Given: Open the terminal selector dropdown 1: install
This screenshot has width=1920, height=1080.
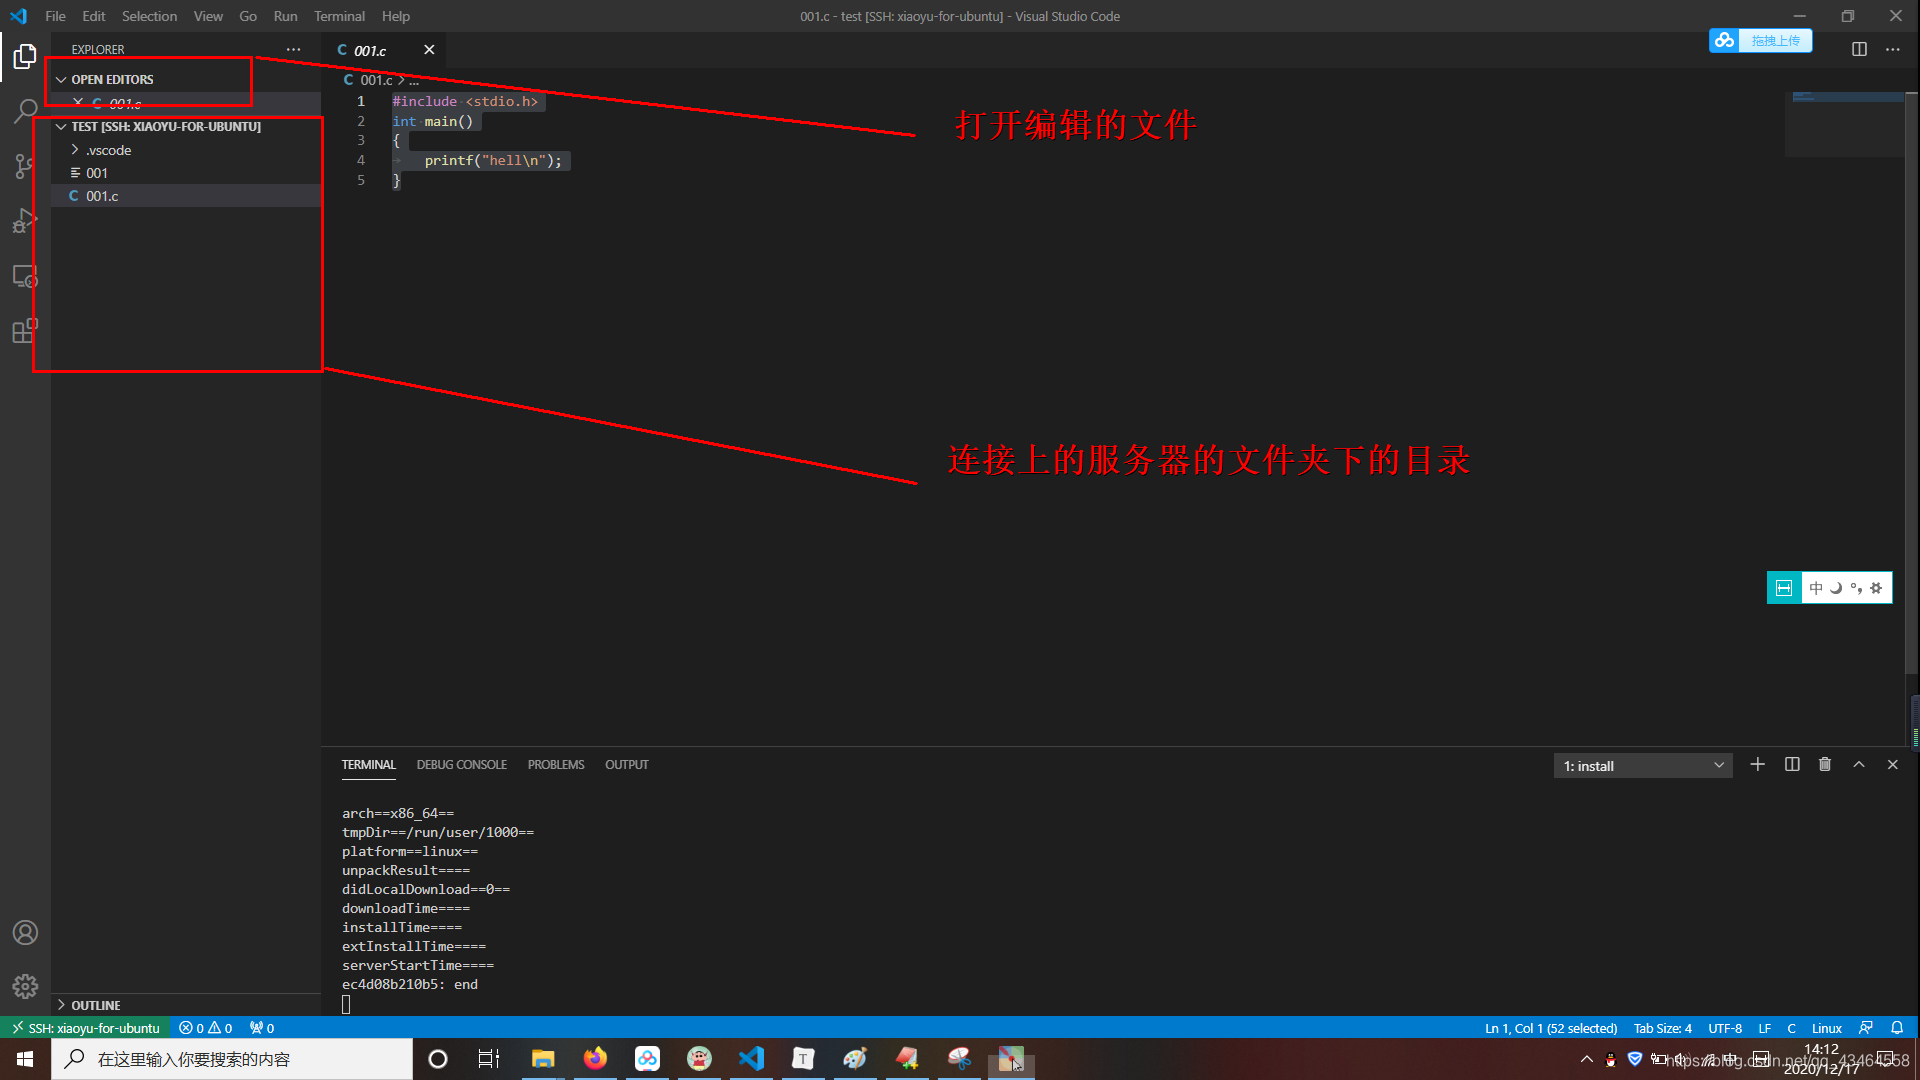Looking at the screenshot, I should tap(1643, 766).
